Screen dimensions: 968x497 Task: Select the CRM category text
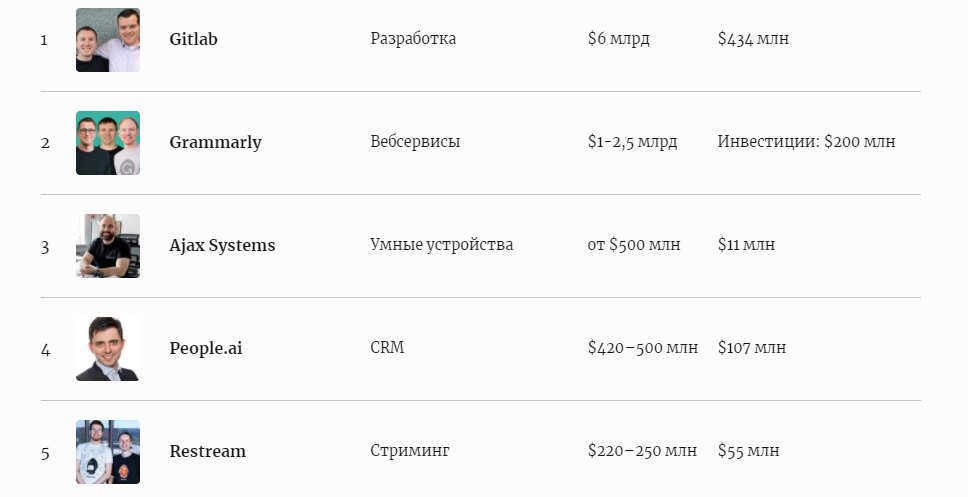pyautogui.click(x=387, y=348)
